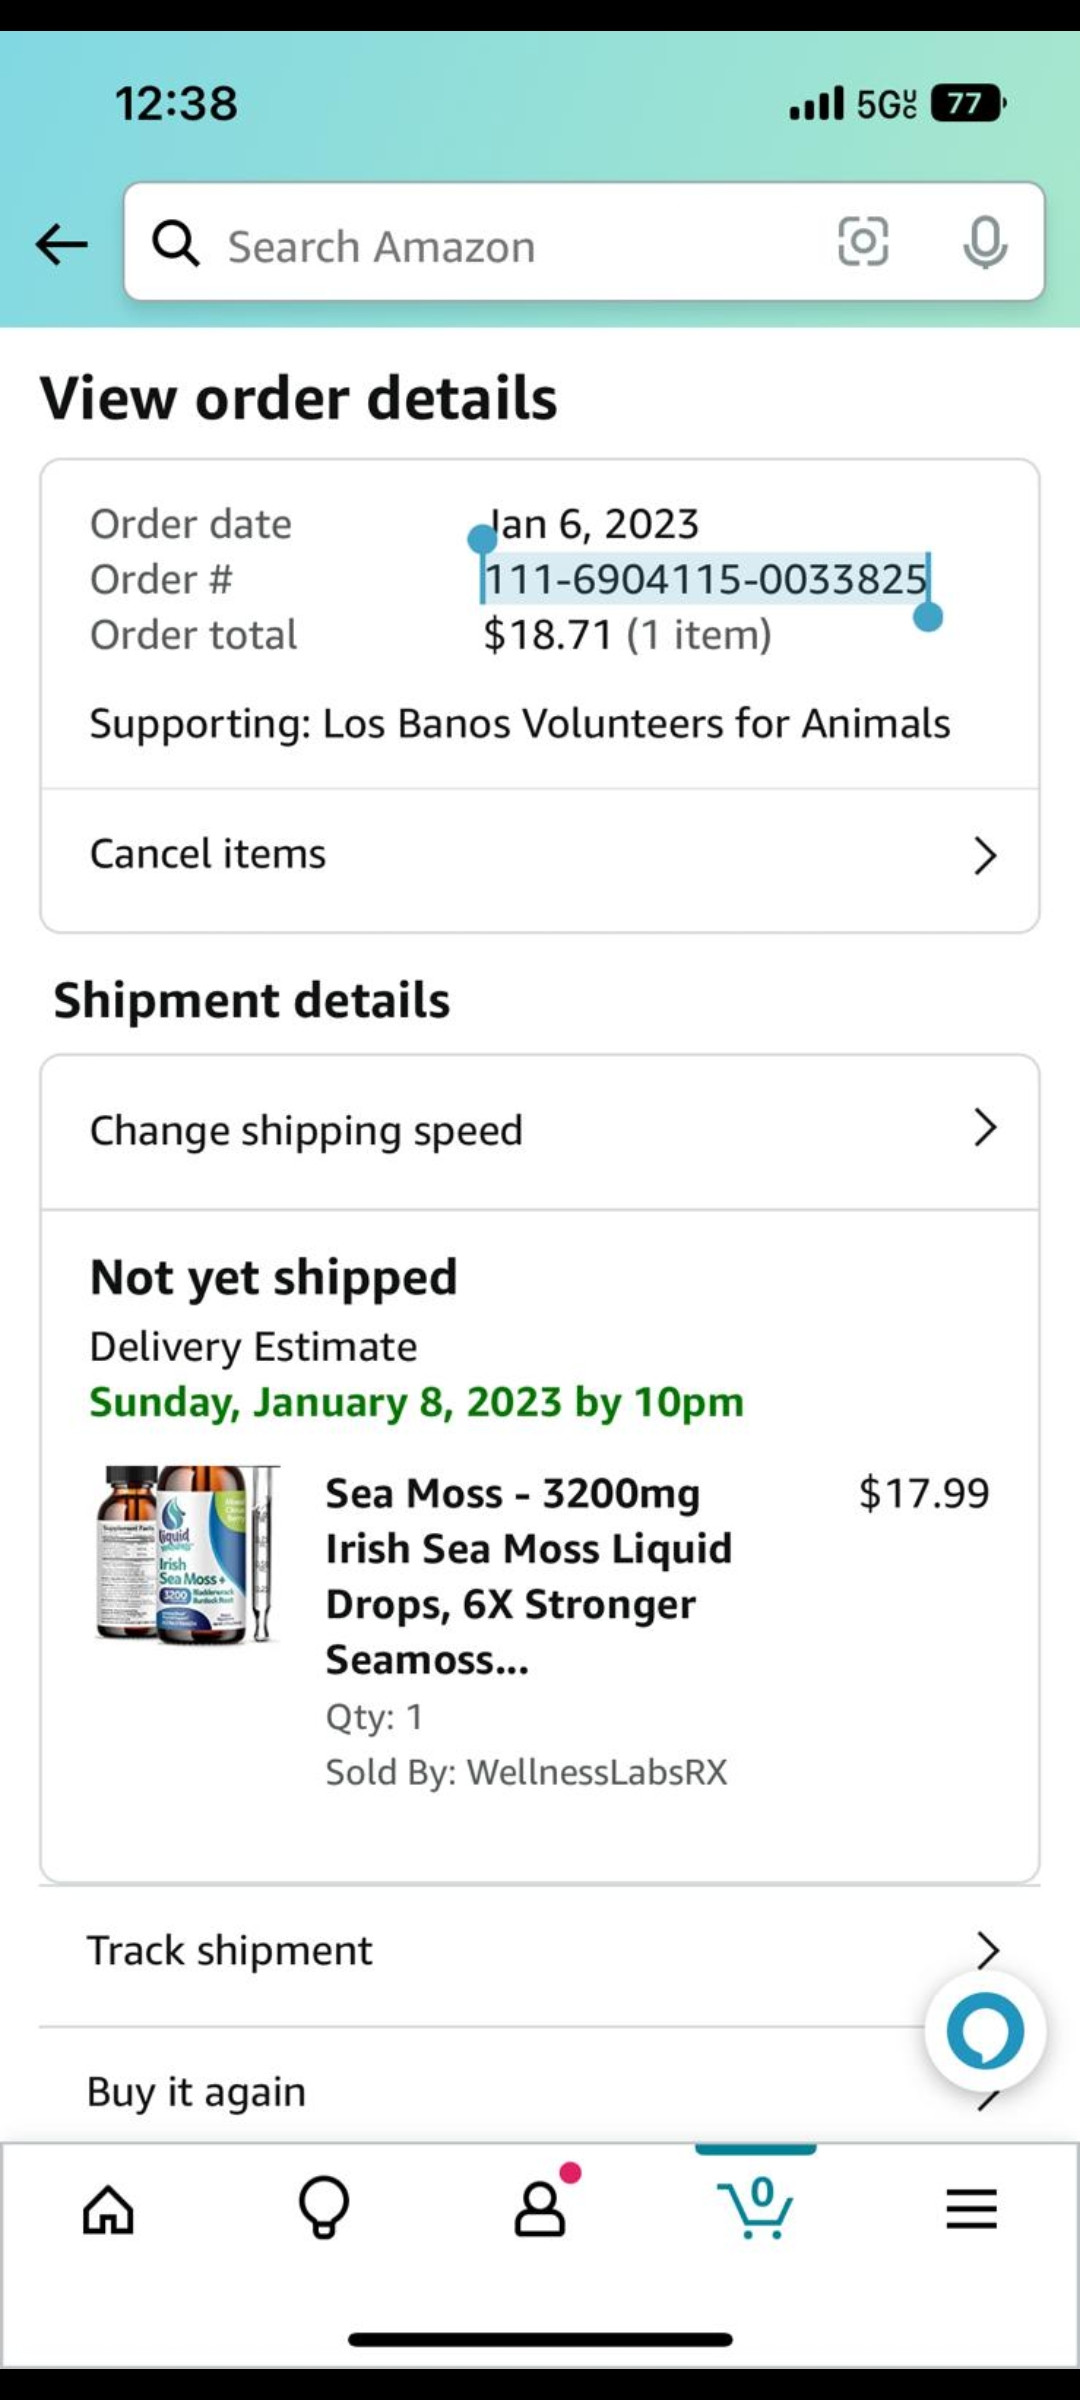Expand Change shipping speed chevron
This screenshot has width=1080, height=2400.
[x=985, y=1128]
